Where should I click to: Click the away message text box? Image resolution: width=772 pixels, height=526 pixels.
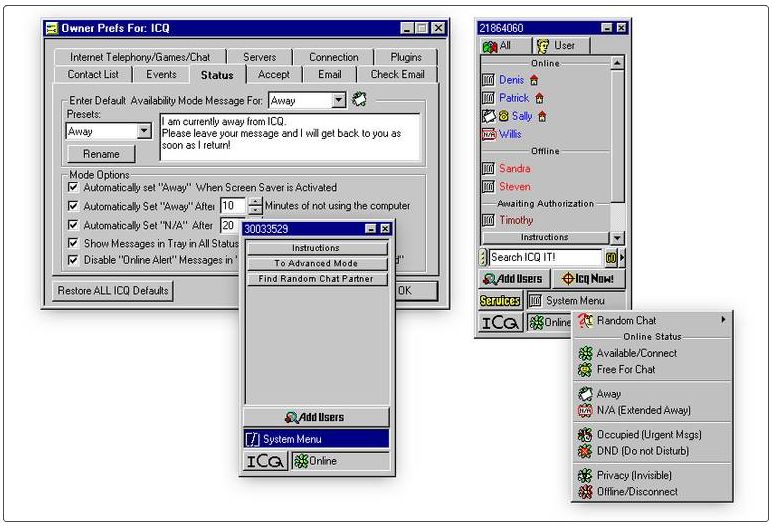290,137
